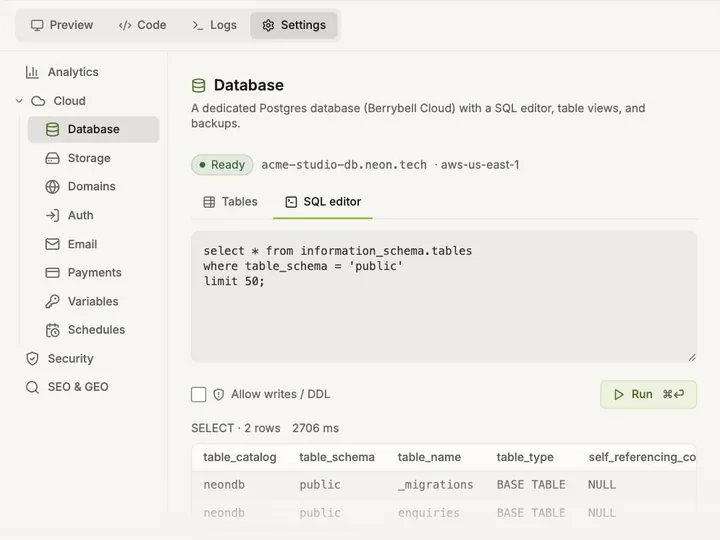This screenshot has height=540, width=720.
Task: Select the Settings tab
Action: pyautogui.click(x=294, y=25)
